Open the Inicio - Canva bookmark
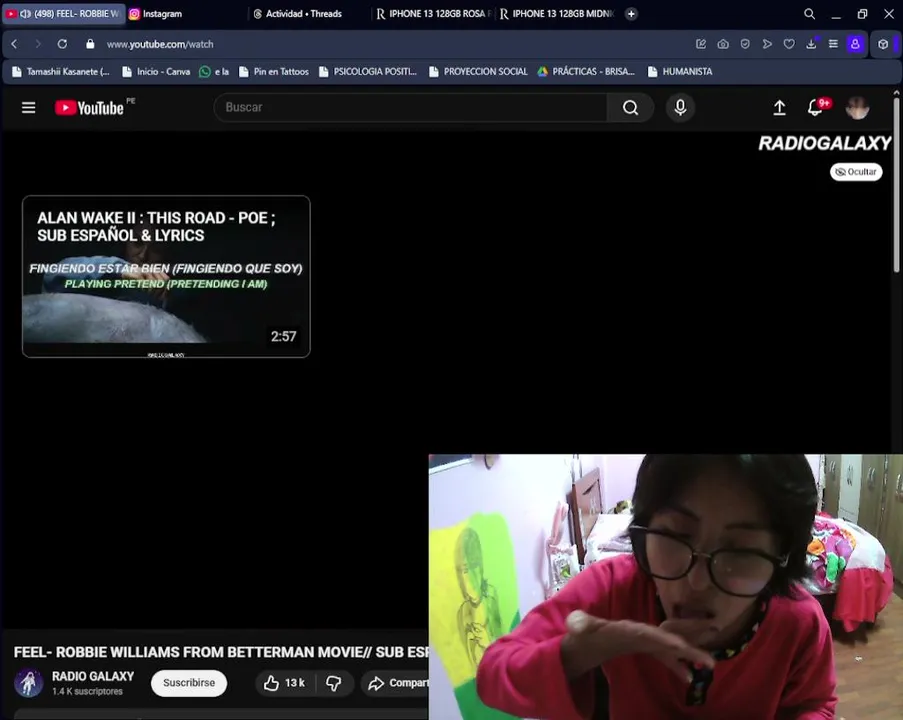The height and width of the screenshot is (720, 903). click(156, 71)
